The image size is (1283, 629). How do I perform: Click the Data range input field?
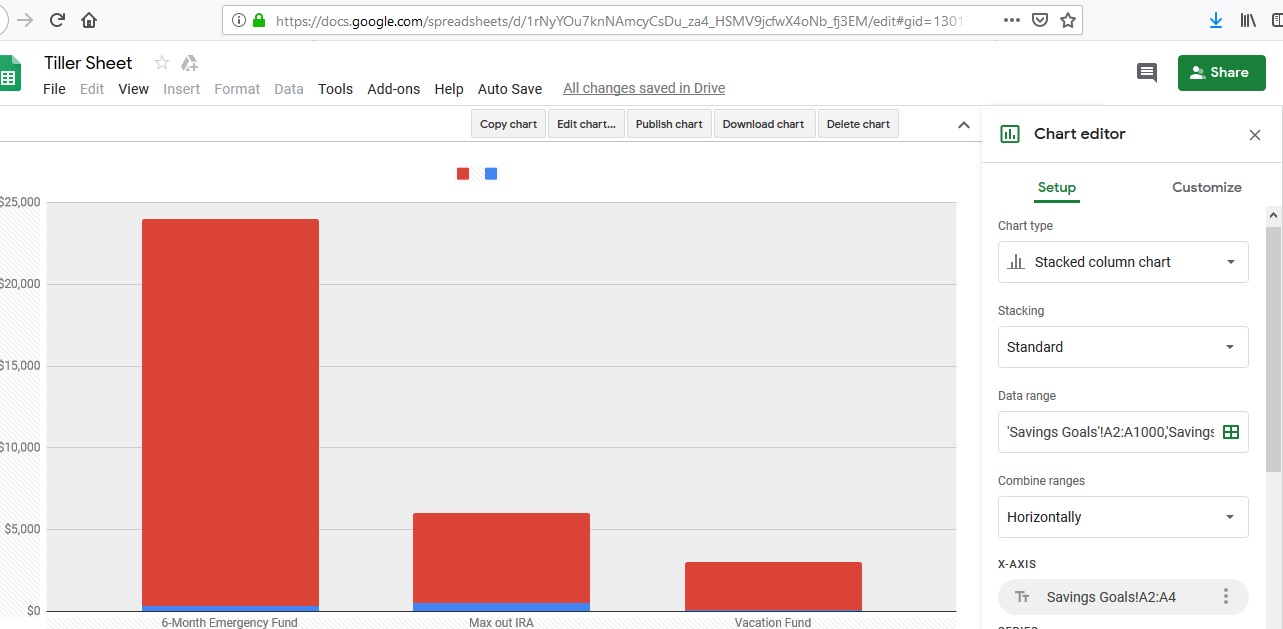[x=1123, y=432]
